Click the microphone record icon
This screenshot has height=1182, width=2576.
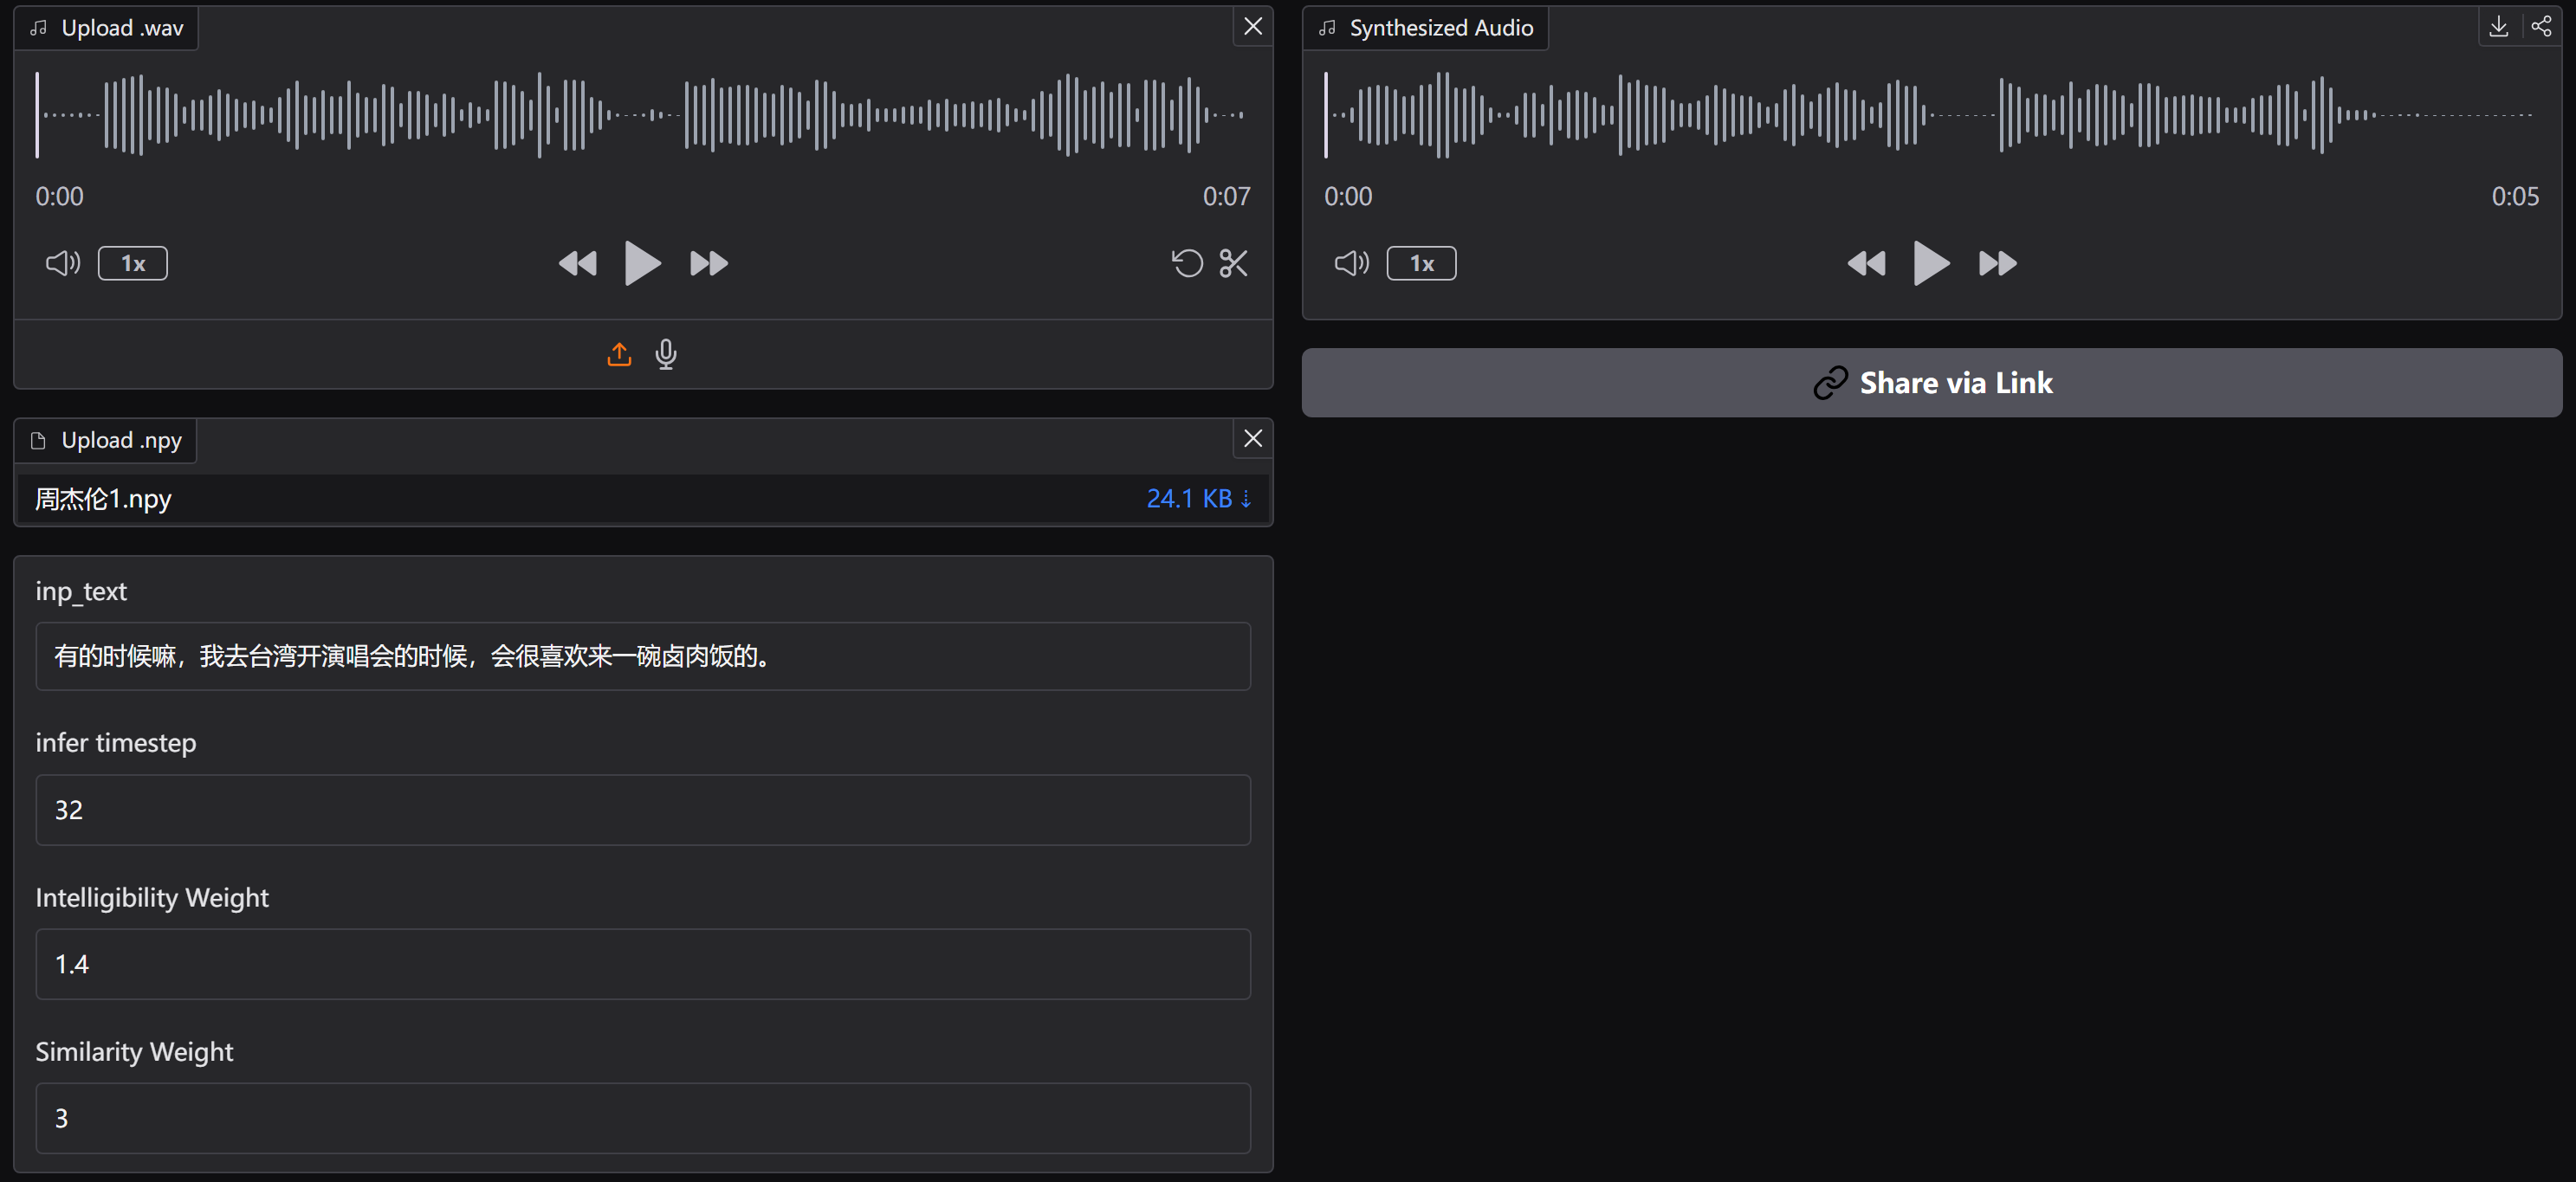pyautogui.click(x=666, y=354)
